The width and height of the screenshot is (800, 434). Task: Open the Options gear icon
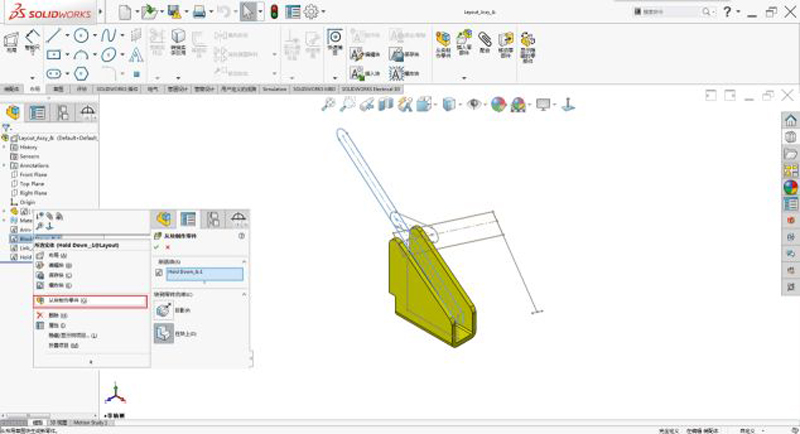(x=311, y=12)
